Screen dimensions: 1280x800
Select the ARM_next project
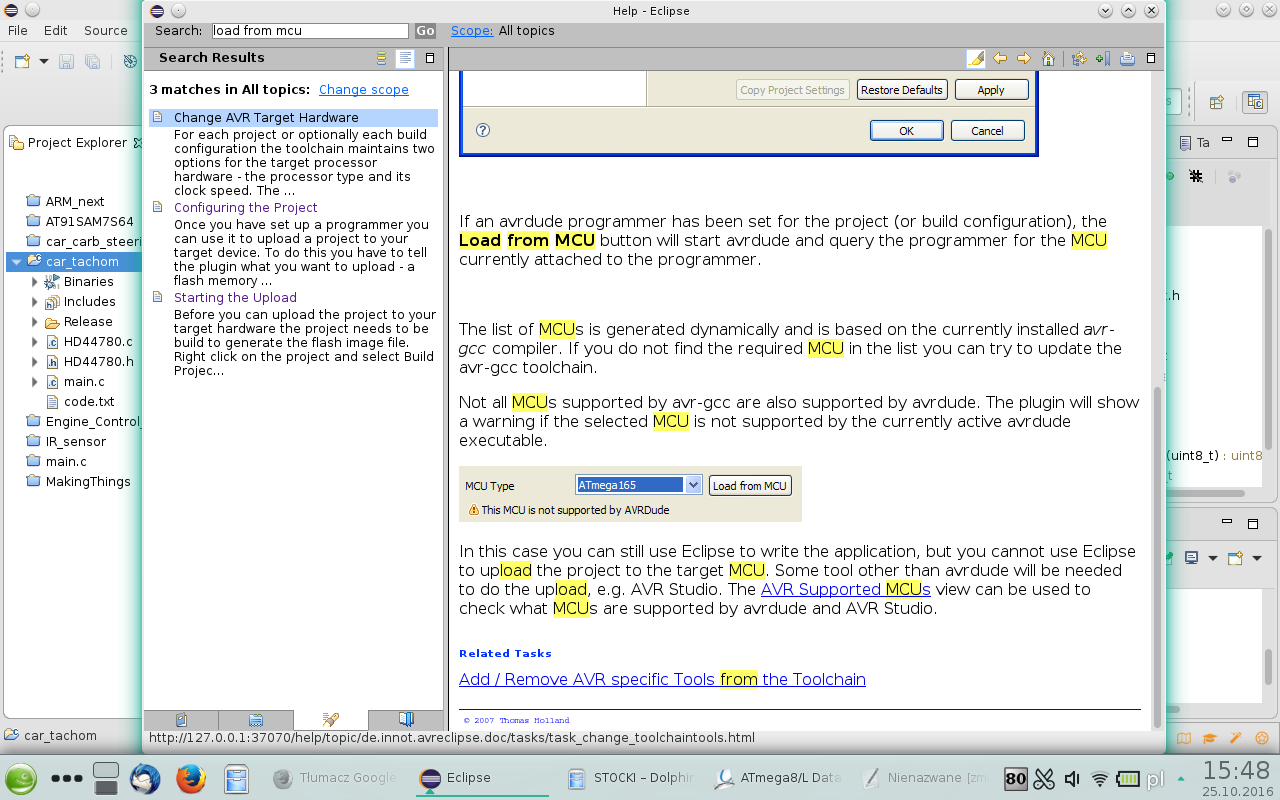click(75, 202)
